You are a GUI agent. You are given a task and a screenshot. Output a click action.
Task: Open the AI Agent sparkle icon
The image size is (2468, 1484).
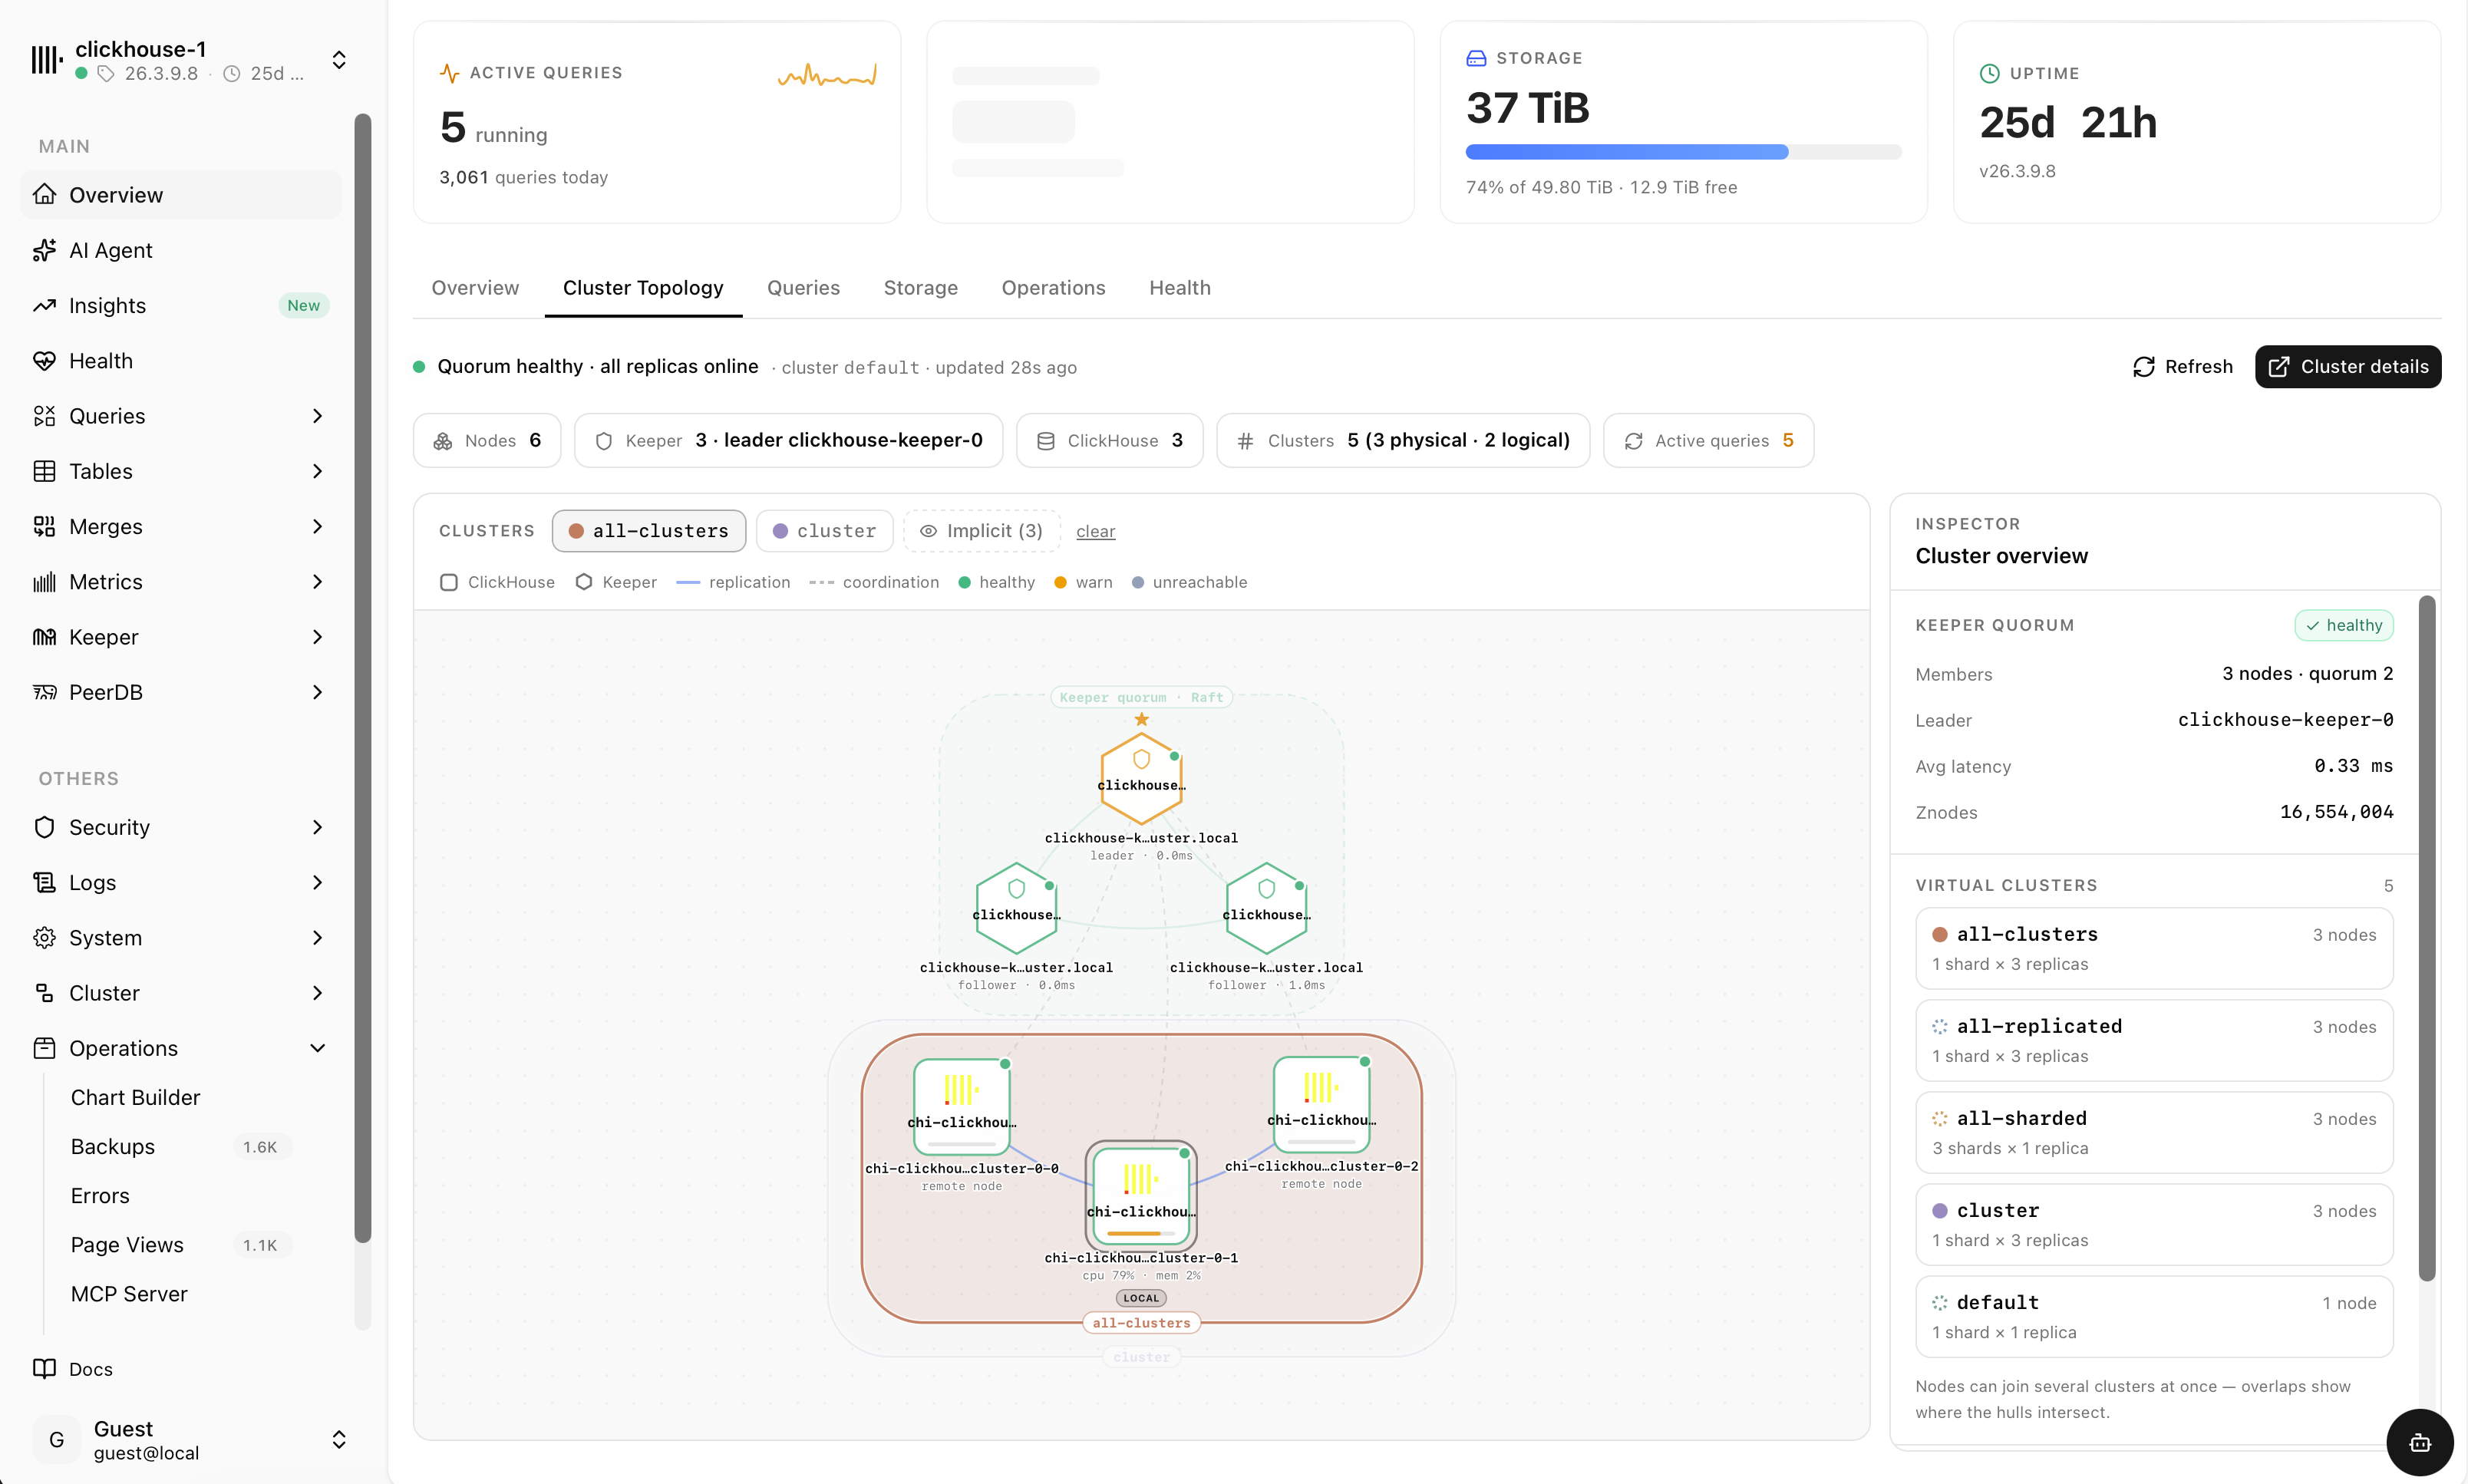pyautogui.click(x=44, y=250)
